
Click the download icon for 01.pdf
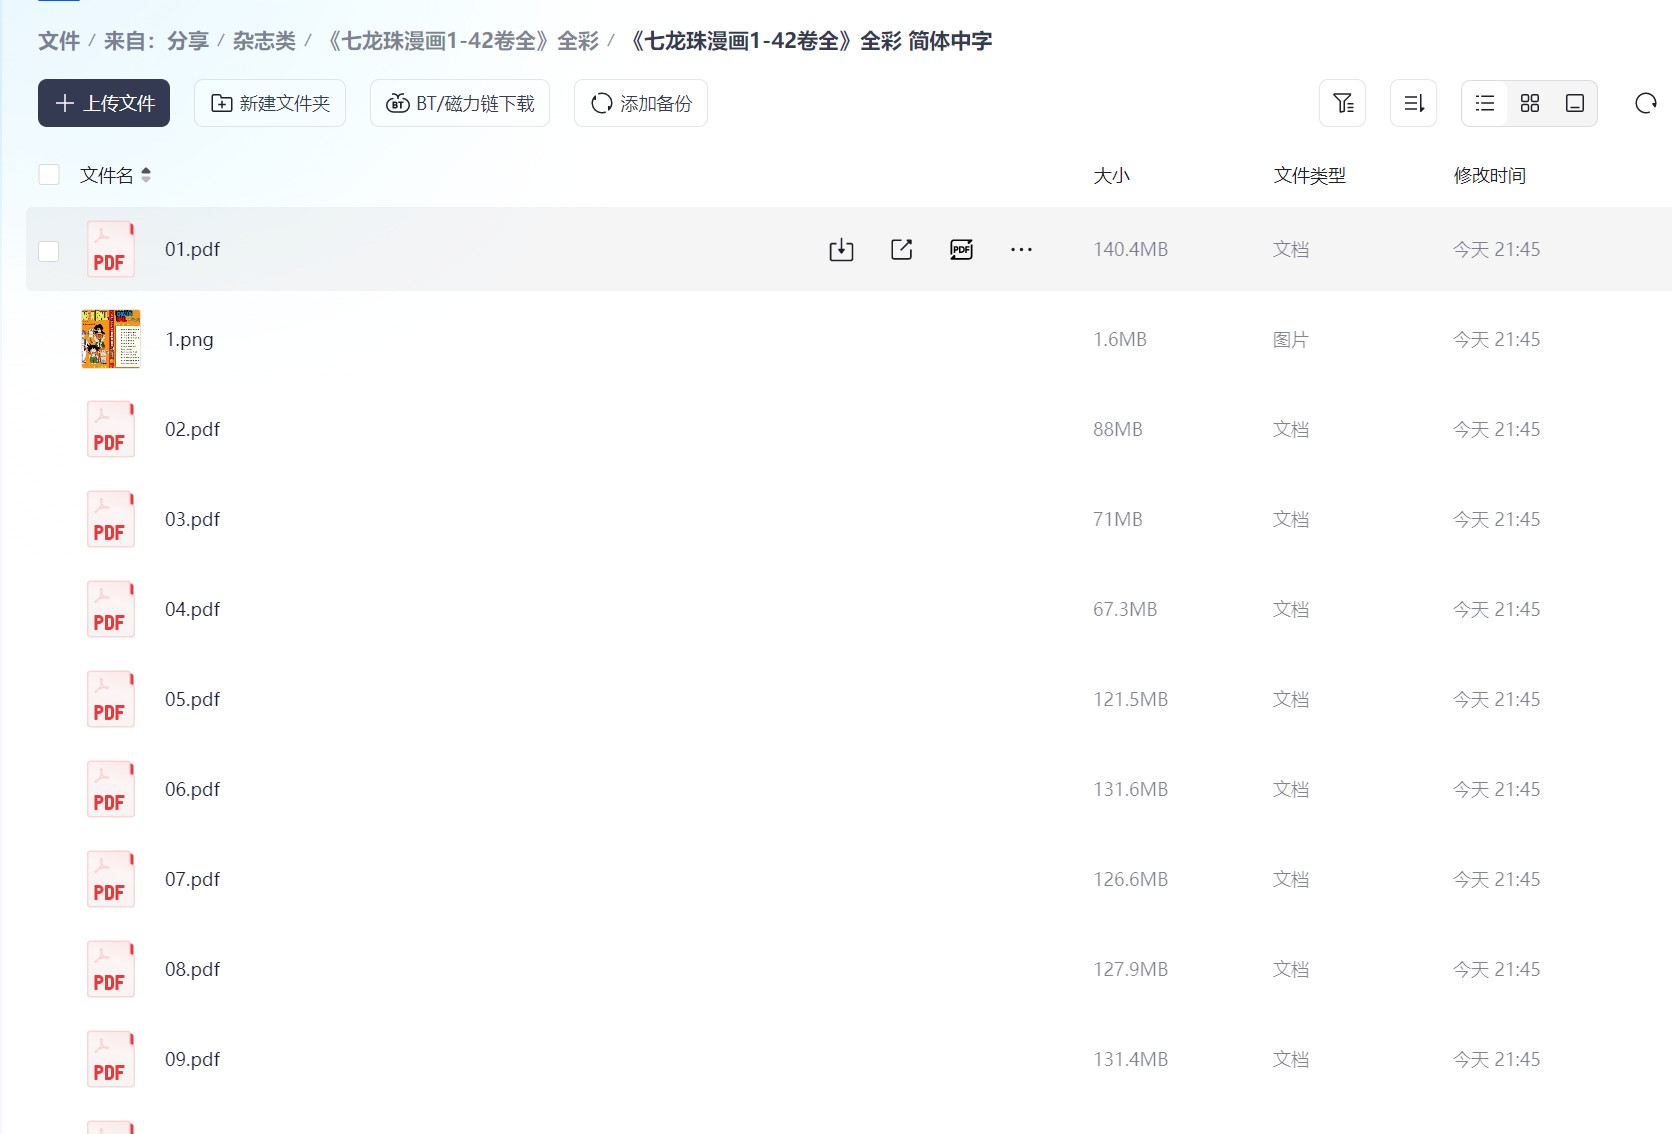click(841, 250)
